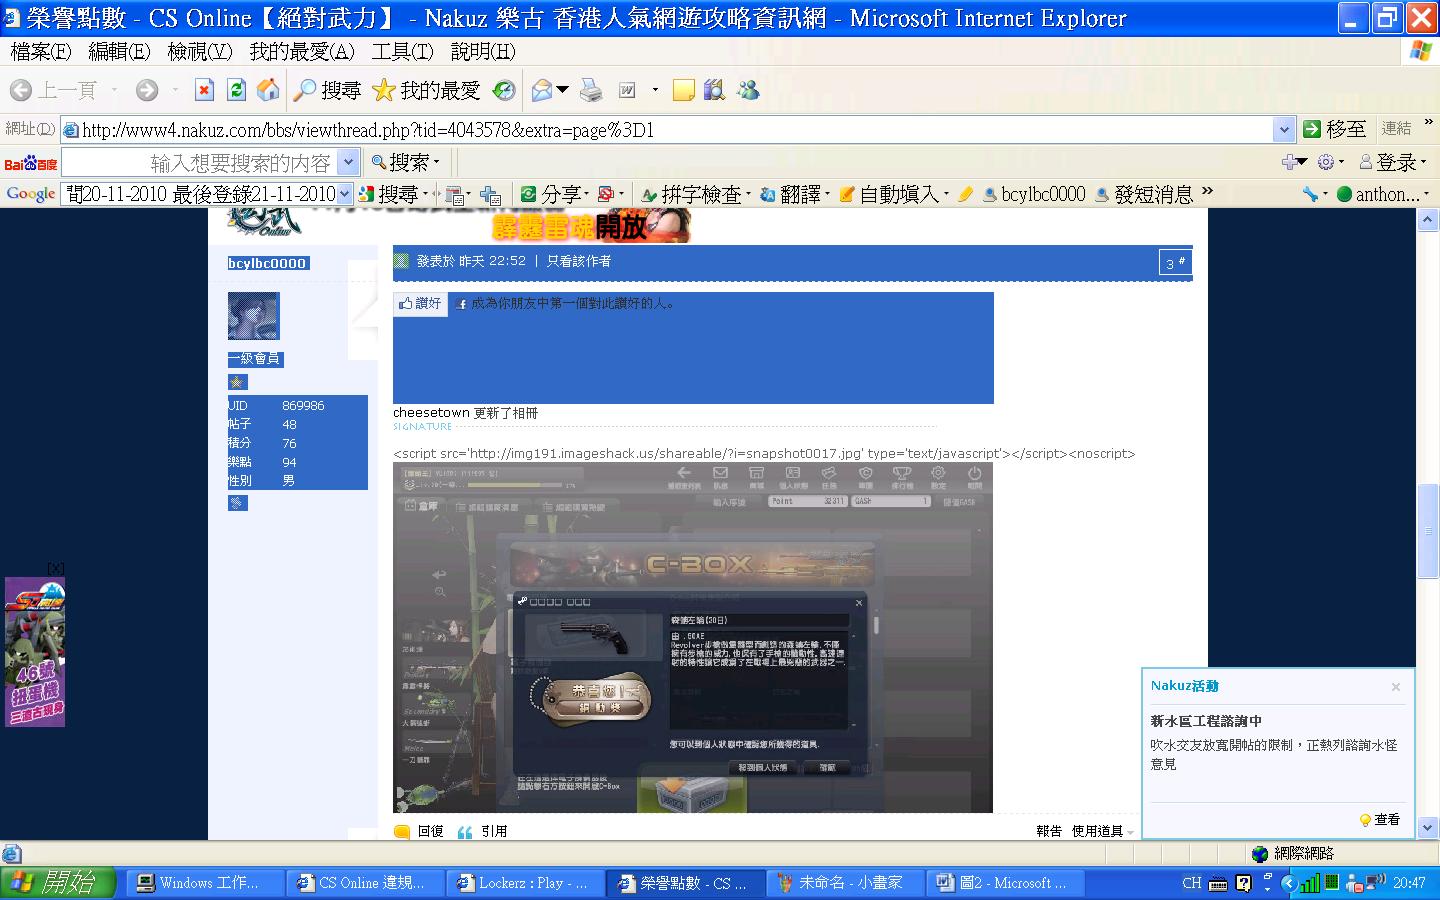The height and width of the screenshot is (900, 1440).
Task: Click the Stop loading icon
Action: tap(204, 91)
